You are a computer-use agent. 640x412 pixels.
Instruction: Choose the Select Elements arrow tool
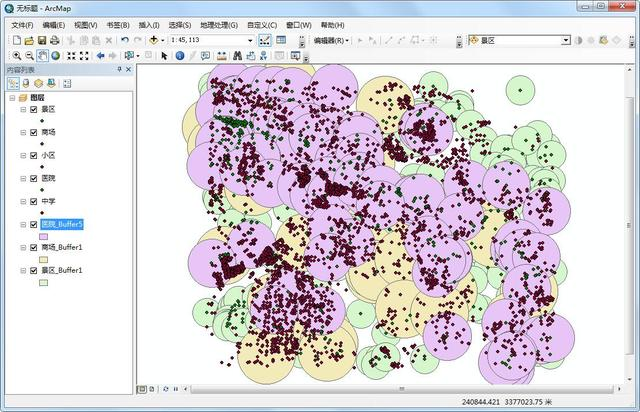pos(164,56)
